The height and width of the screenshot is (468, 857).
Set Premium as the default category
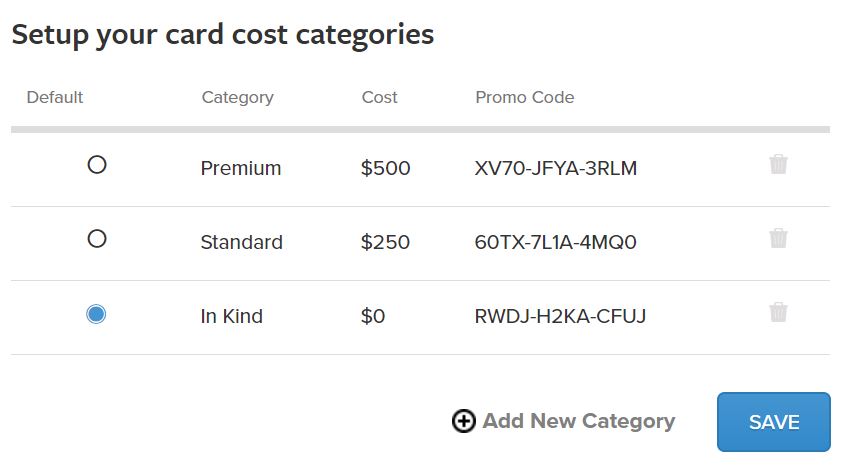click(97, 165)
